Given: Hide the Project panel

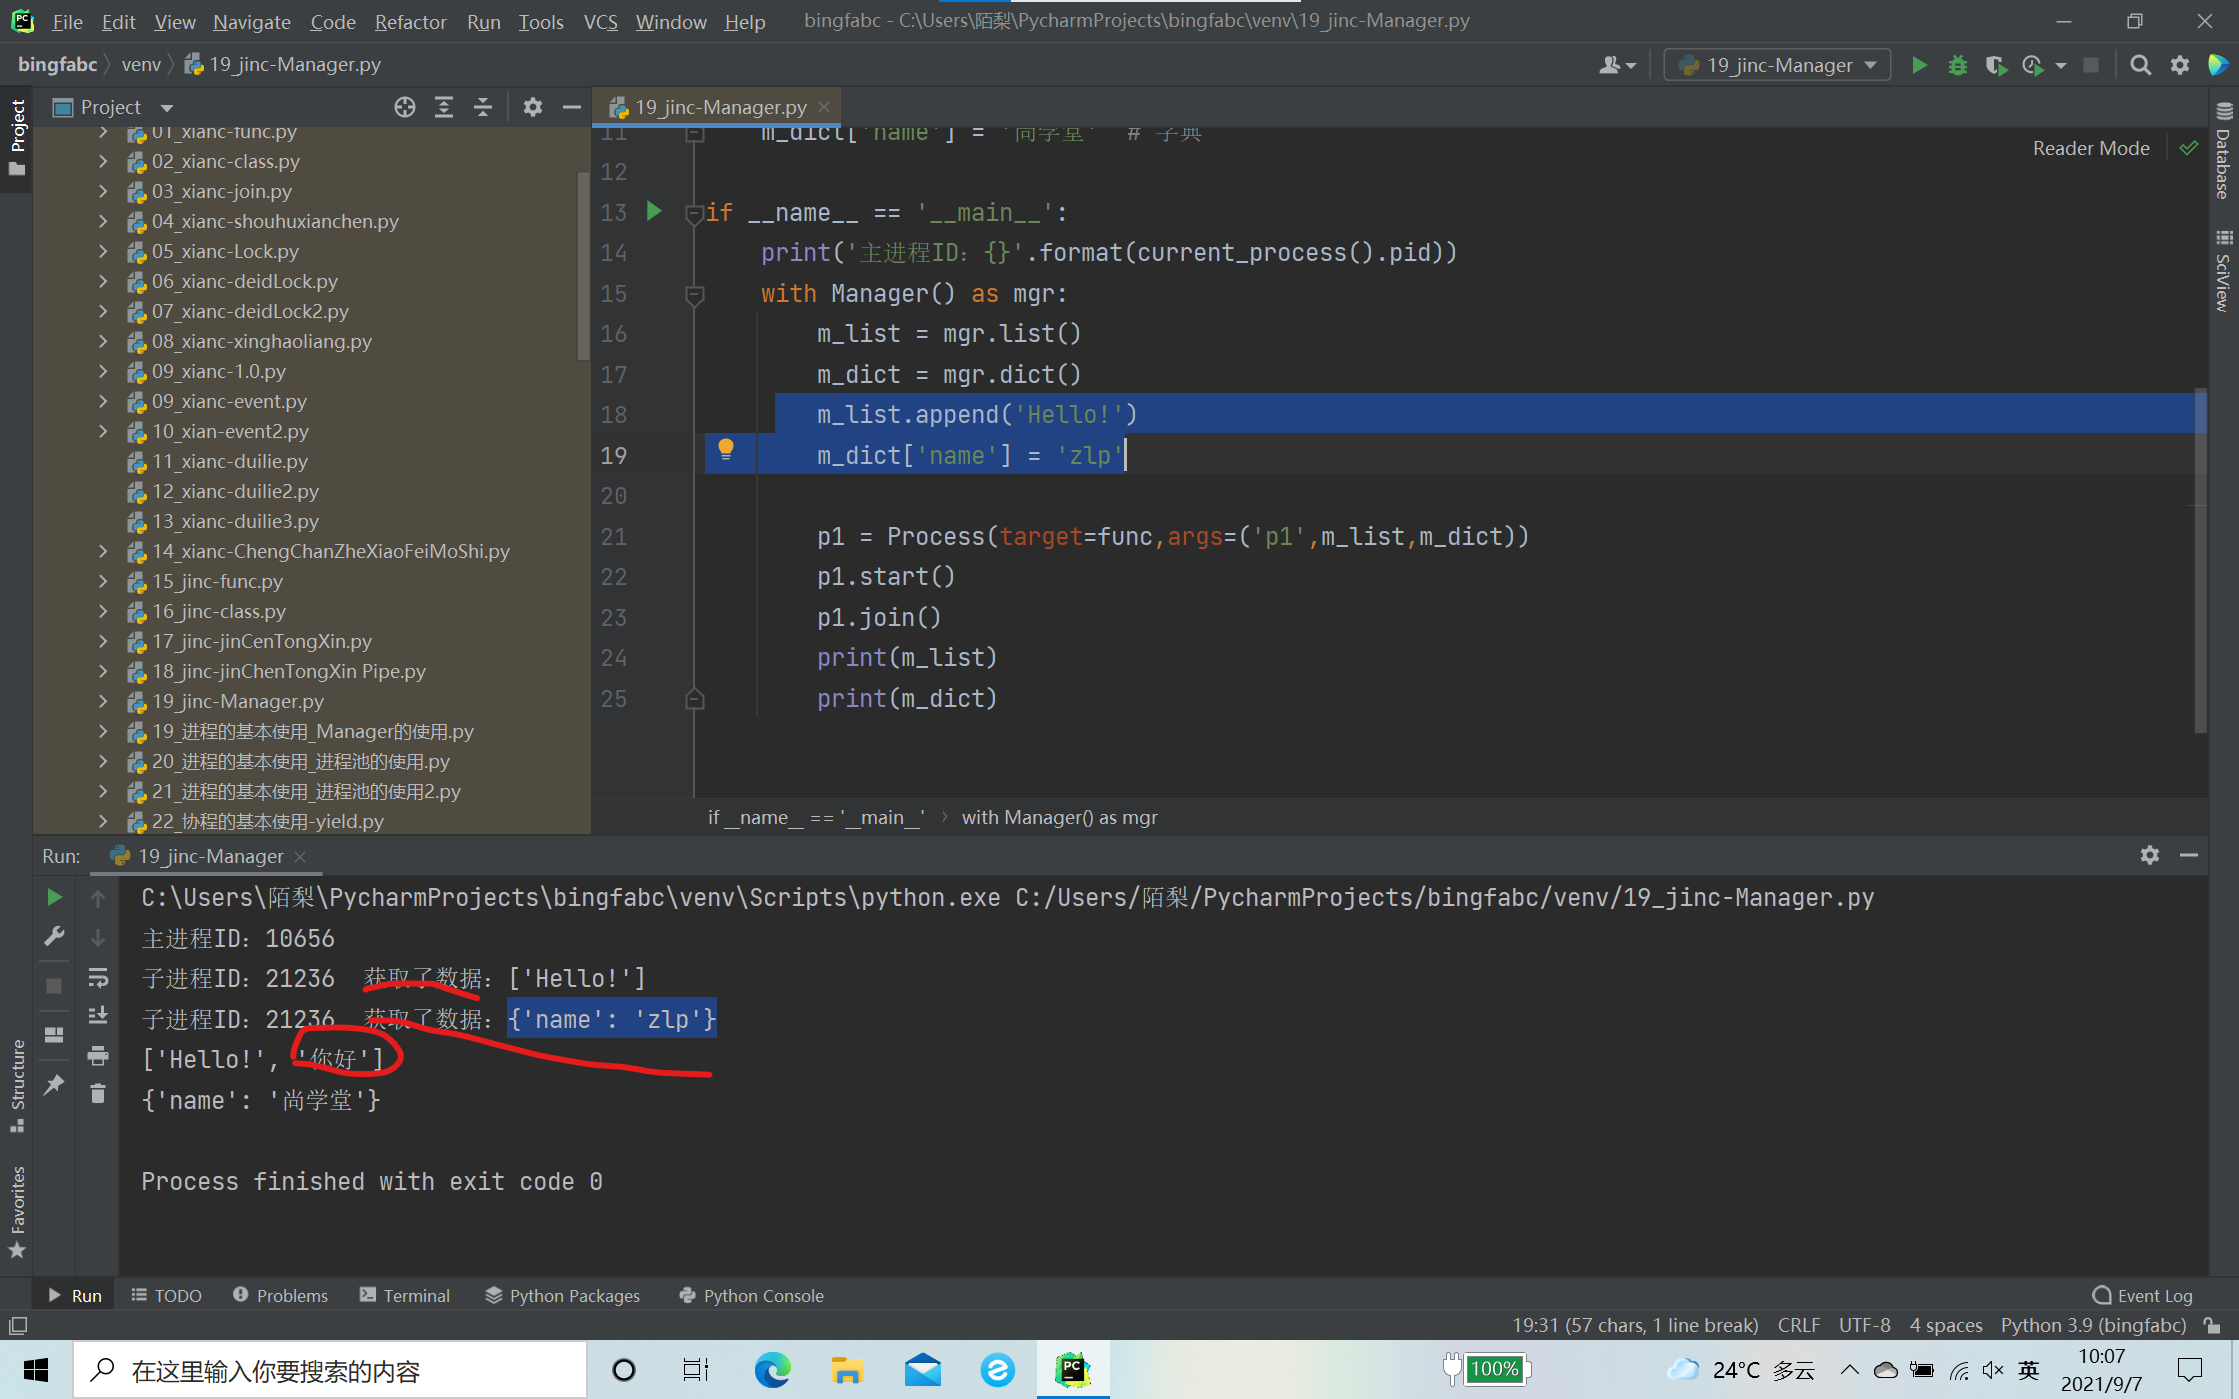Looking at the screenshot, I should 572,107.
